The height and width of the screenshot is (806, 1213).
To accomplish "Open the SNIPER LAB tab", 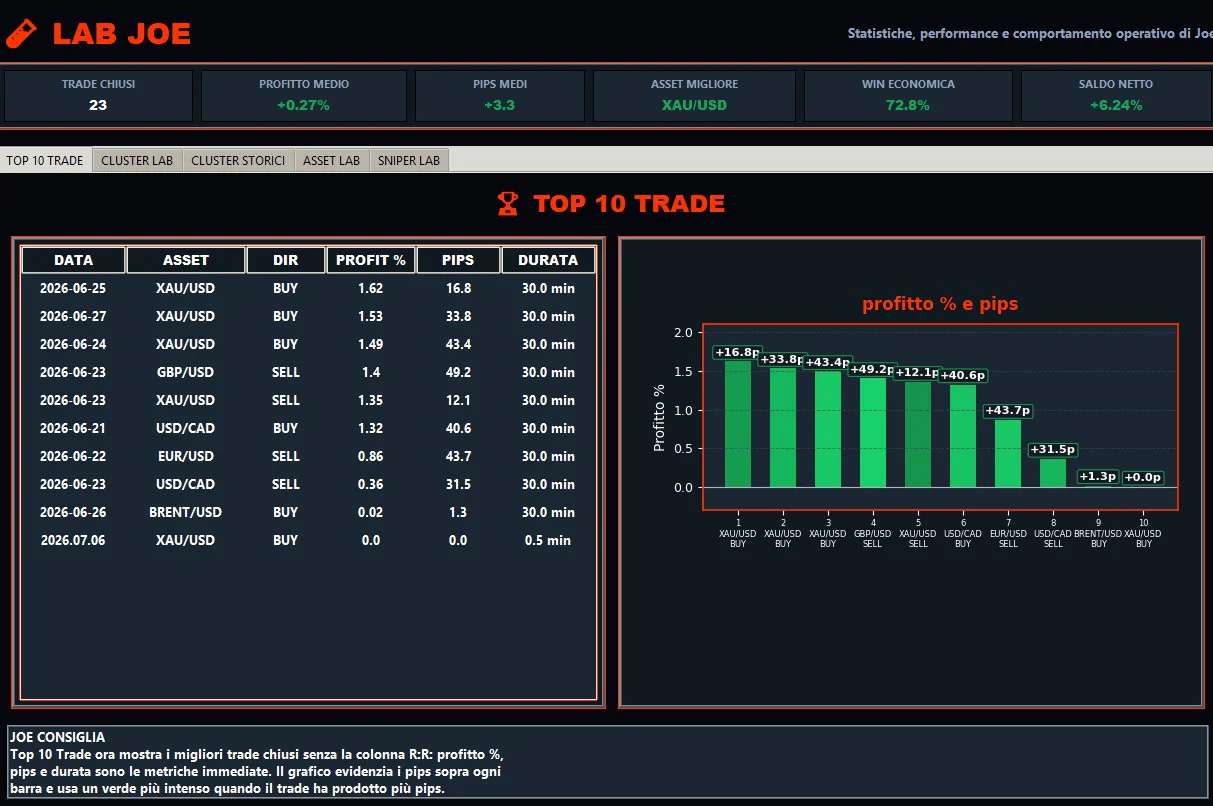I will click(409, 160).
